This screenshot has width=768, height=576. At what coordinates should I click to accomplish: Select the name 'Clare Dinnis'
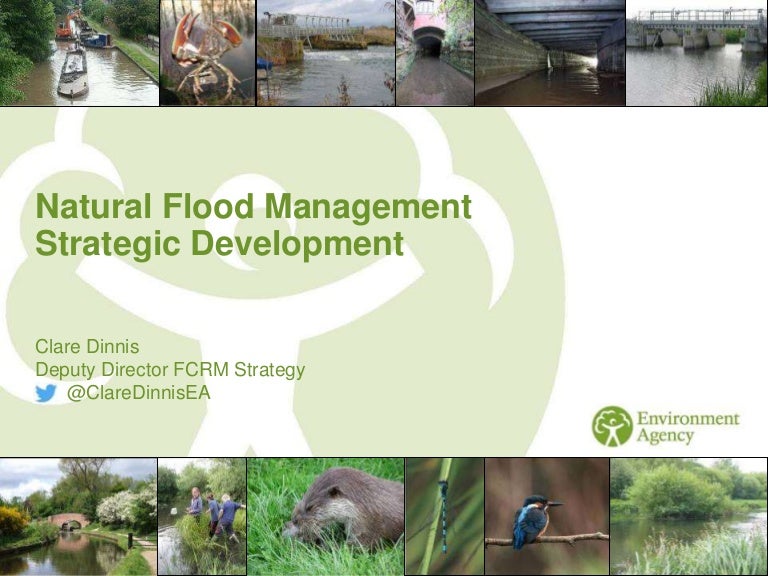click(x=87, y=347)
